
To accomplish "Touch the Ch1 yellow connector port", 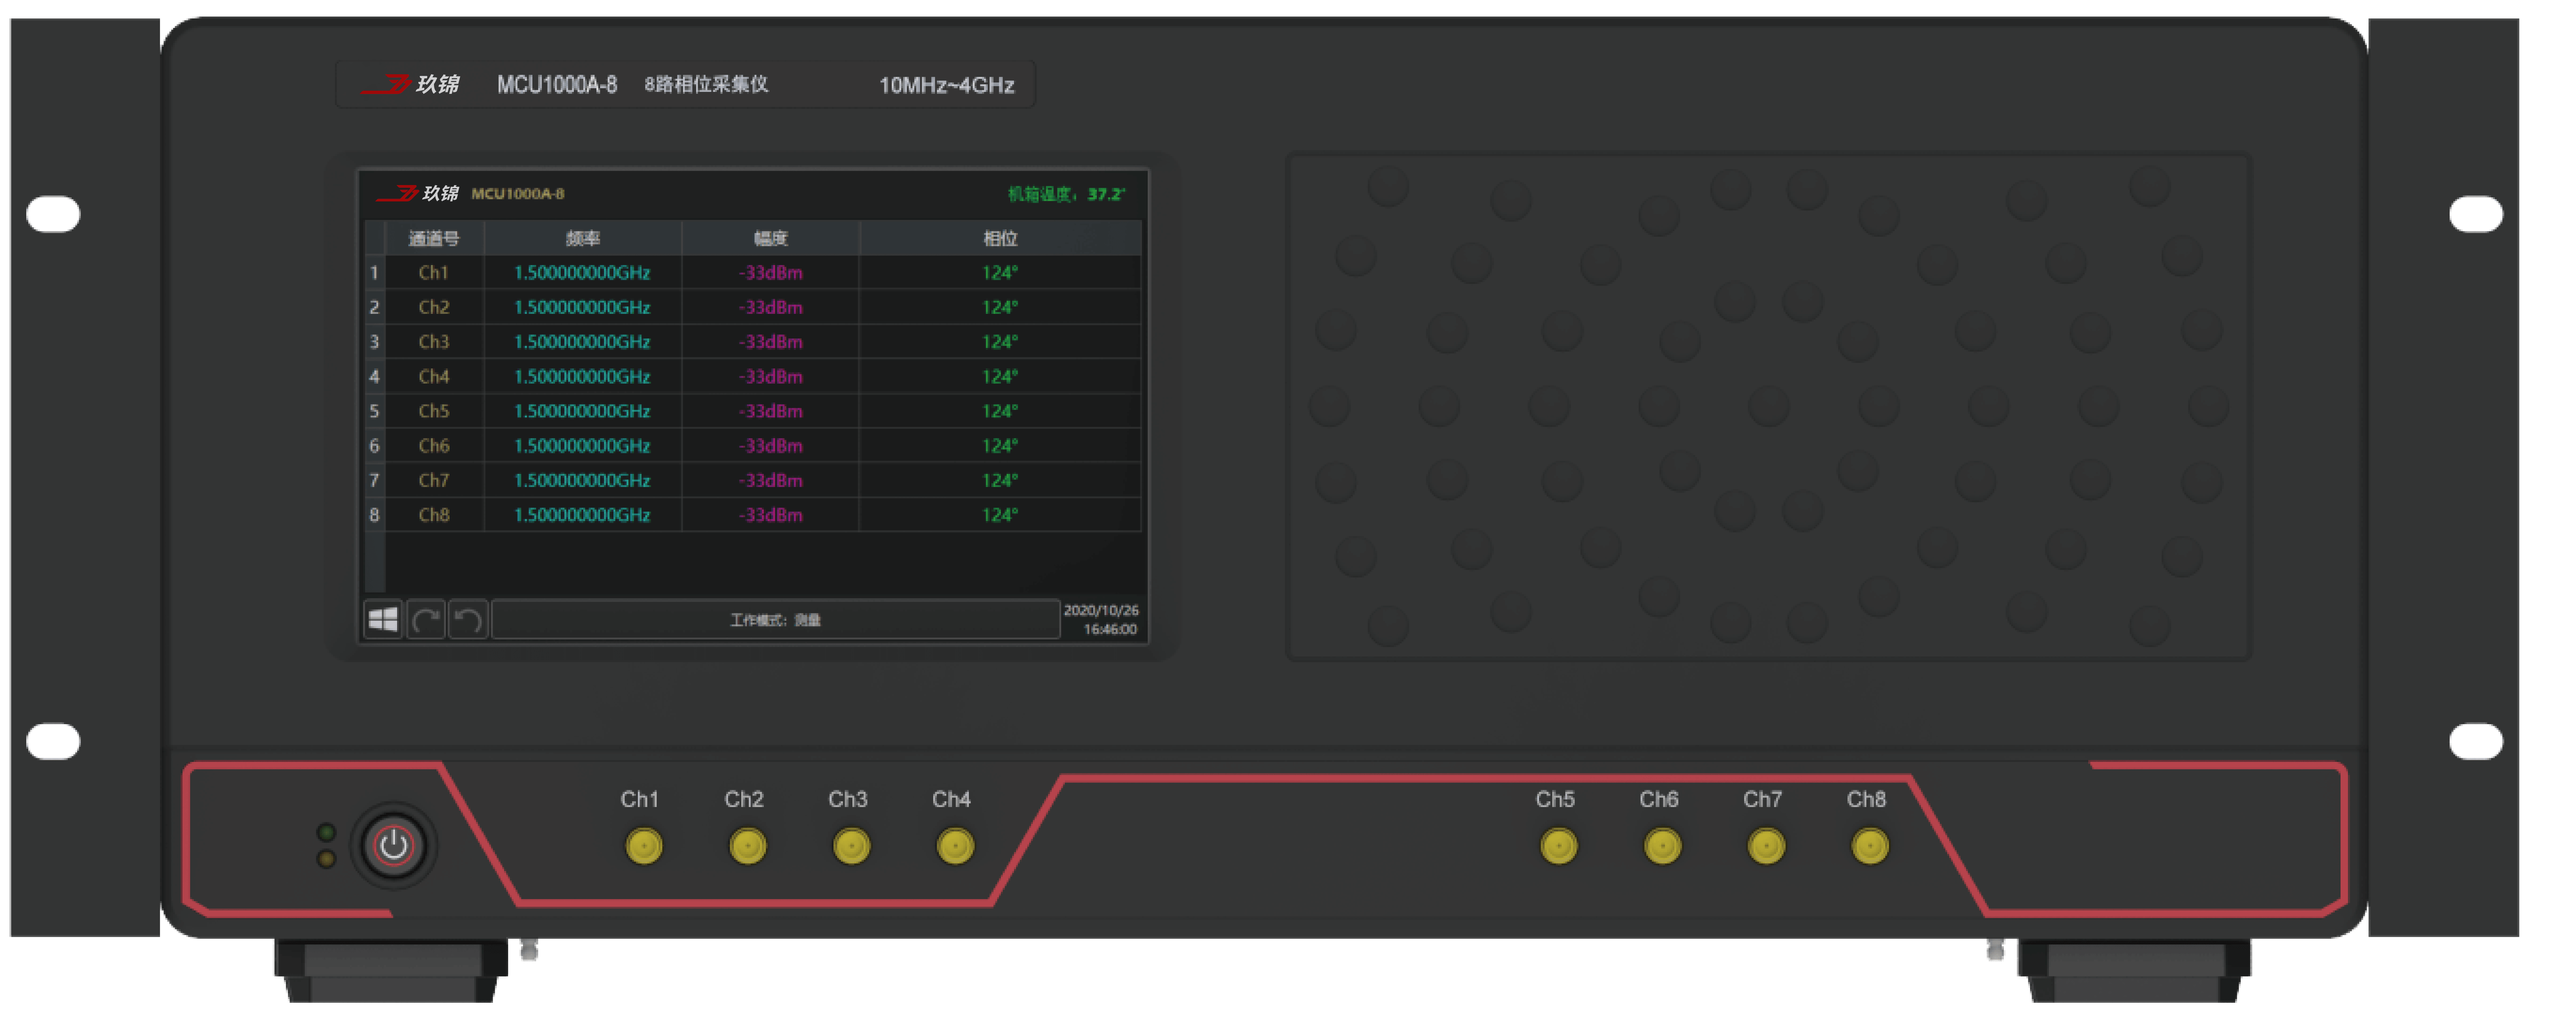I will click(643, 847).
